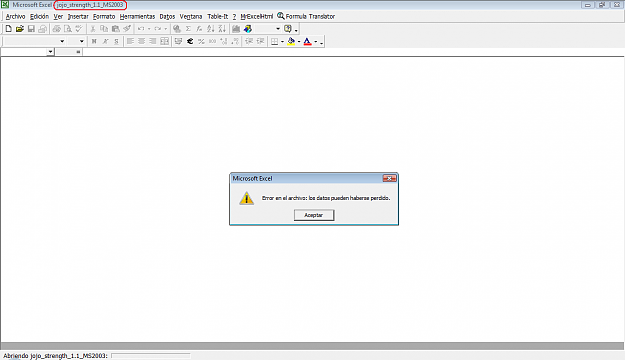Viewport: 625px width, 360px height.
Task: Apply the euro style icon
Action: click(x=190, y=41)
